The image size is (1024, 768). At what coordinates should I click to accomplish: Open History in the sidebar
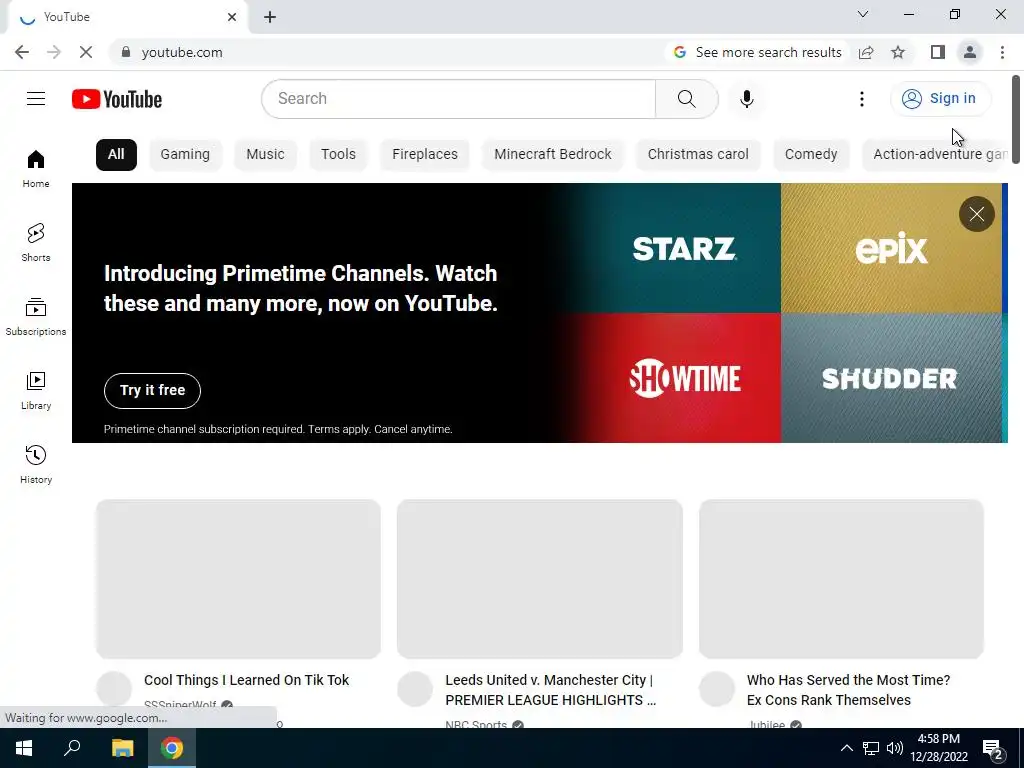[x=36, y=464]
